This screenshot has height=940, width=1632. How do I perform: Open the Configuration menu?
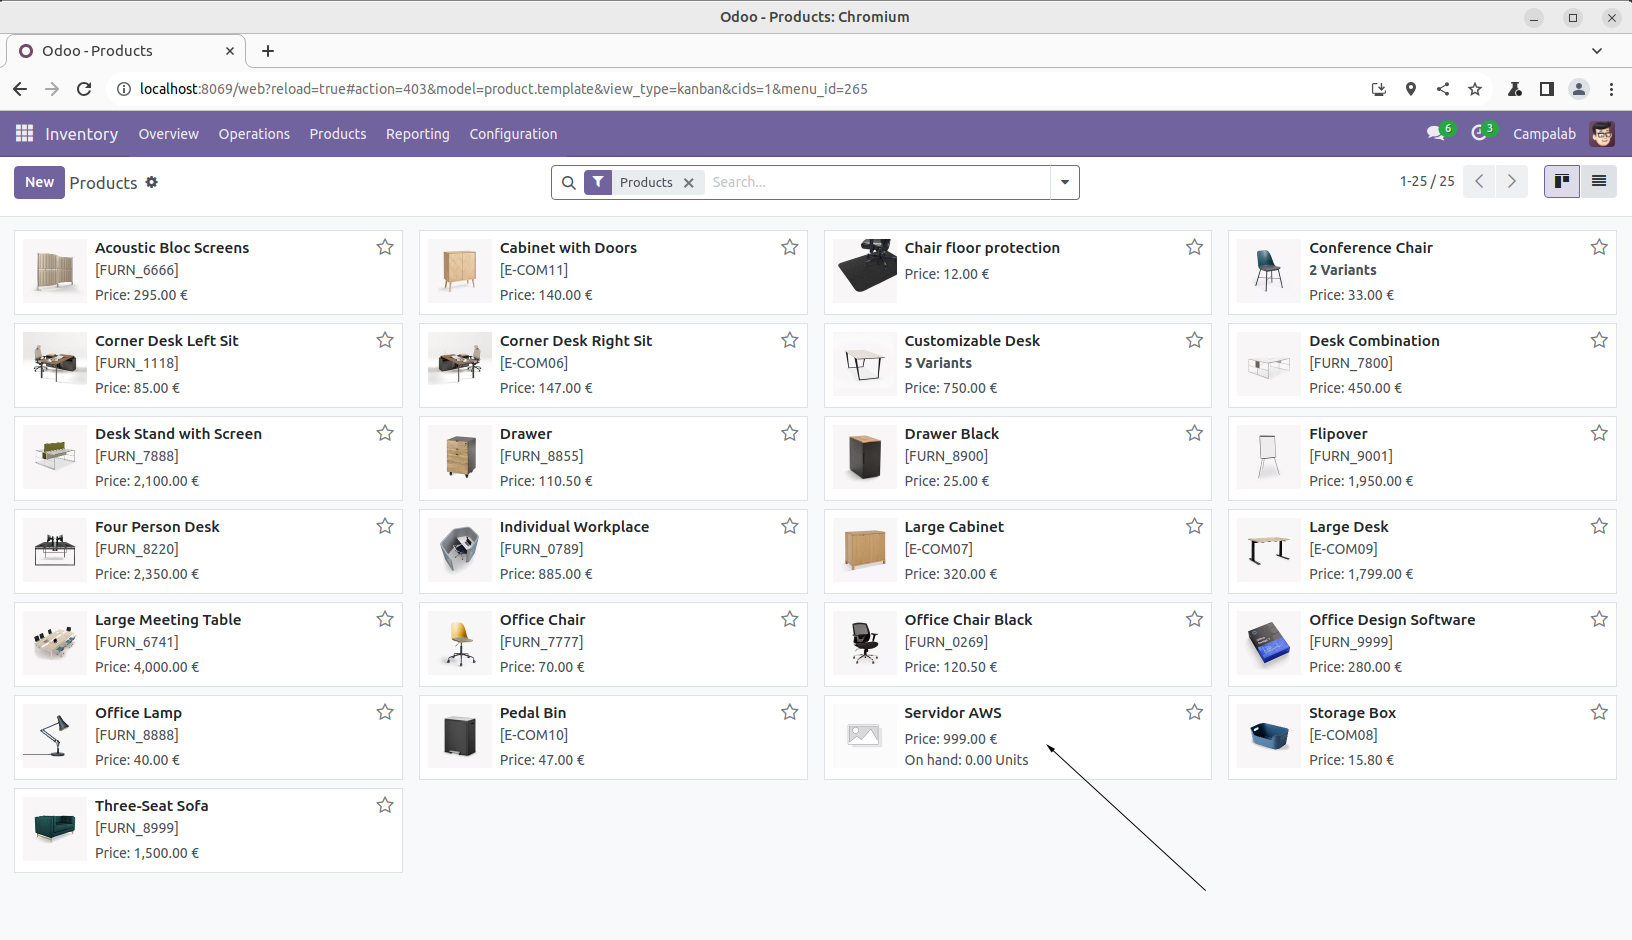(x=513, y=134)
